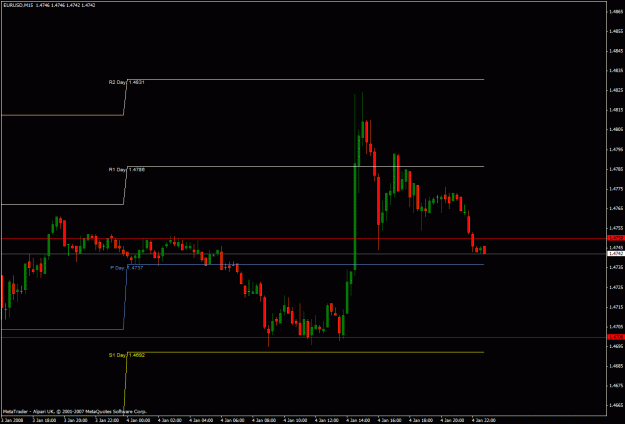Select the R2 Day 1.4831 pivot label
The width and height of the screenshot is (625, 424).
126,82
